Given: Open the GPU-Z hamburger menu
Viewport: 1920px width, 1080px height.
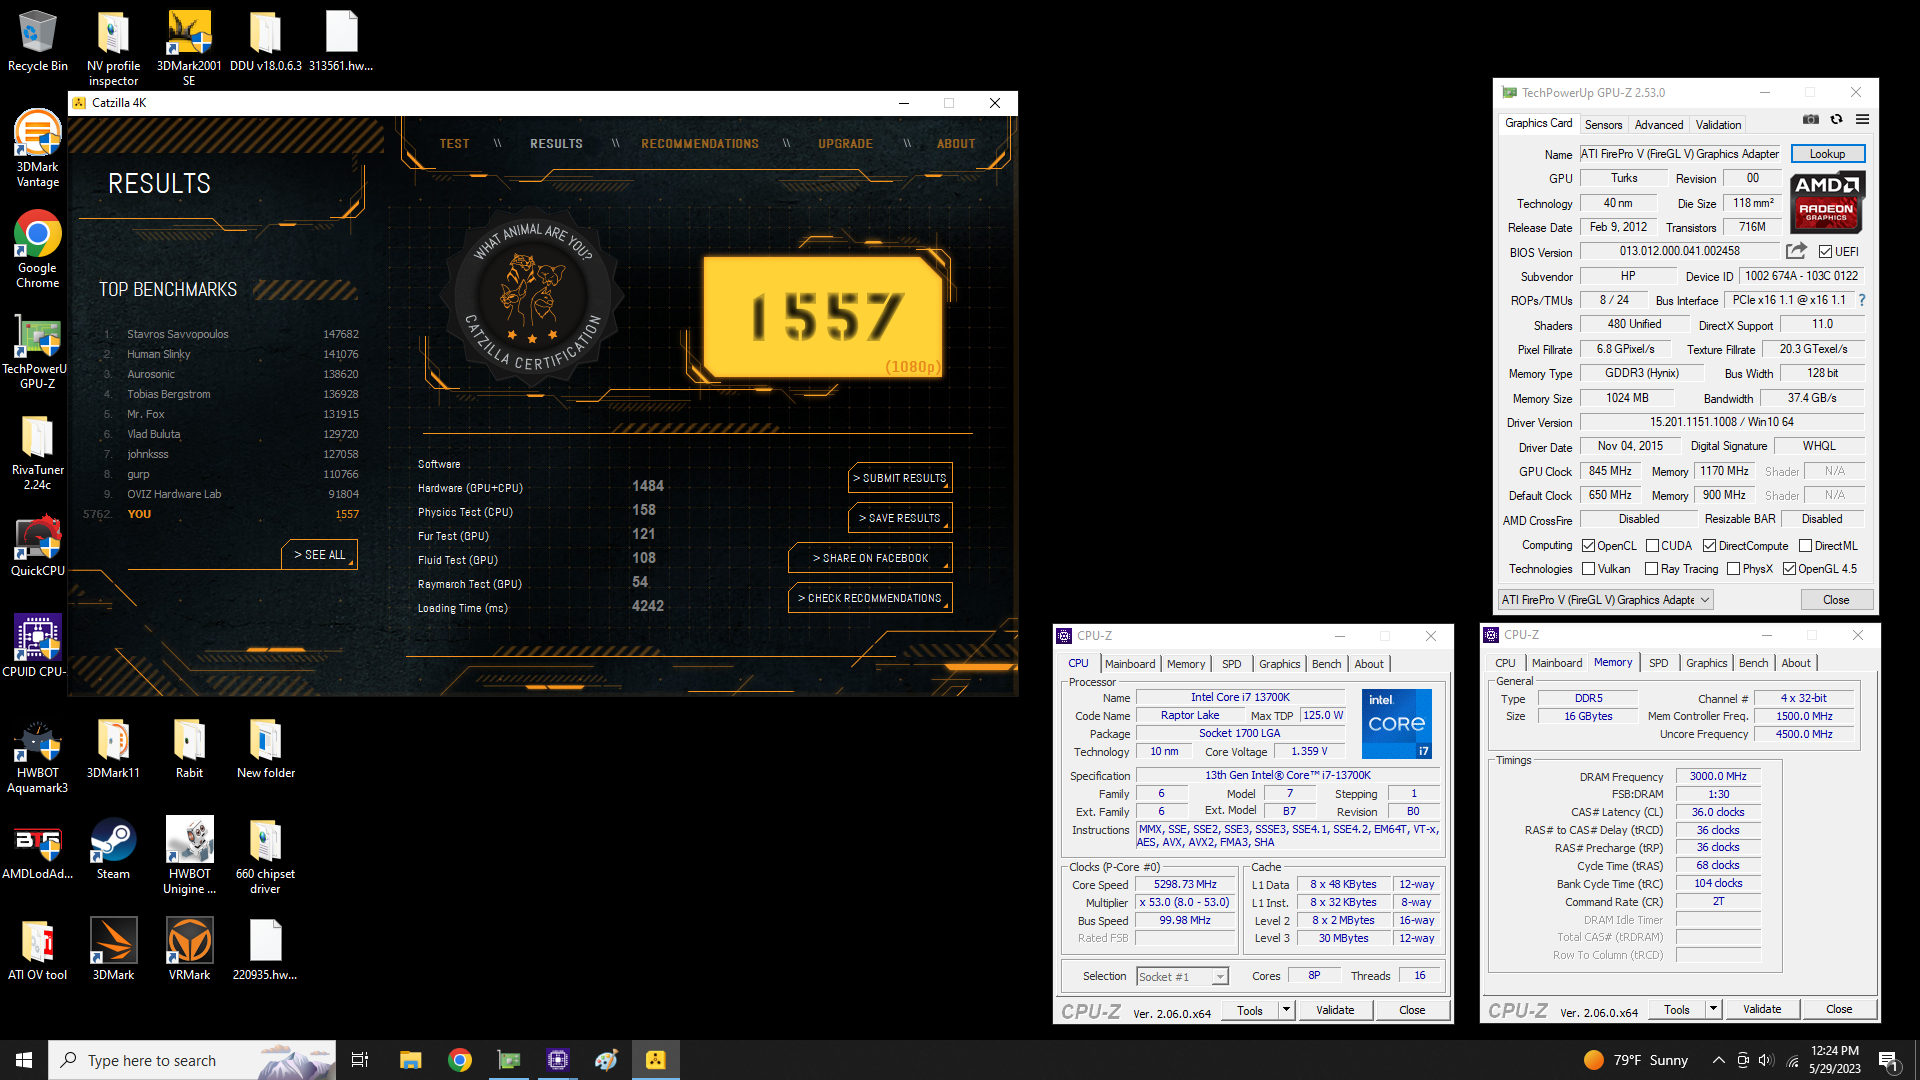Looking at the screenshot, I should click(x=1862, y=120).
